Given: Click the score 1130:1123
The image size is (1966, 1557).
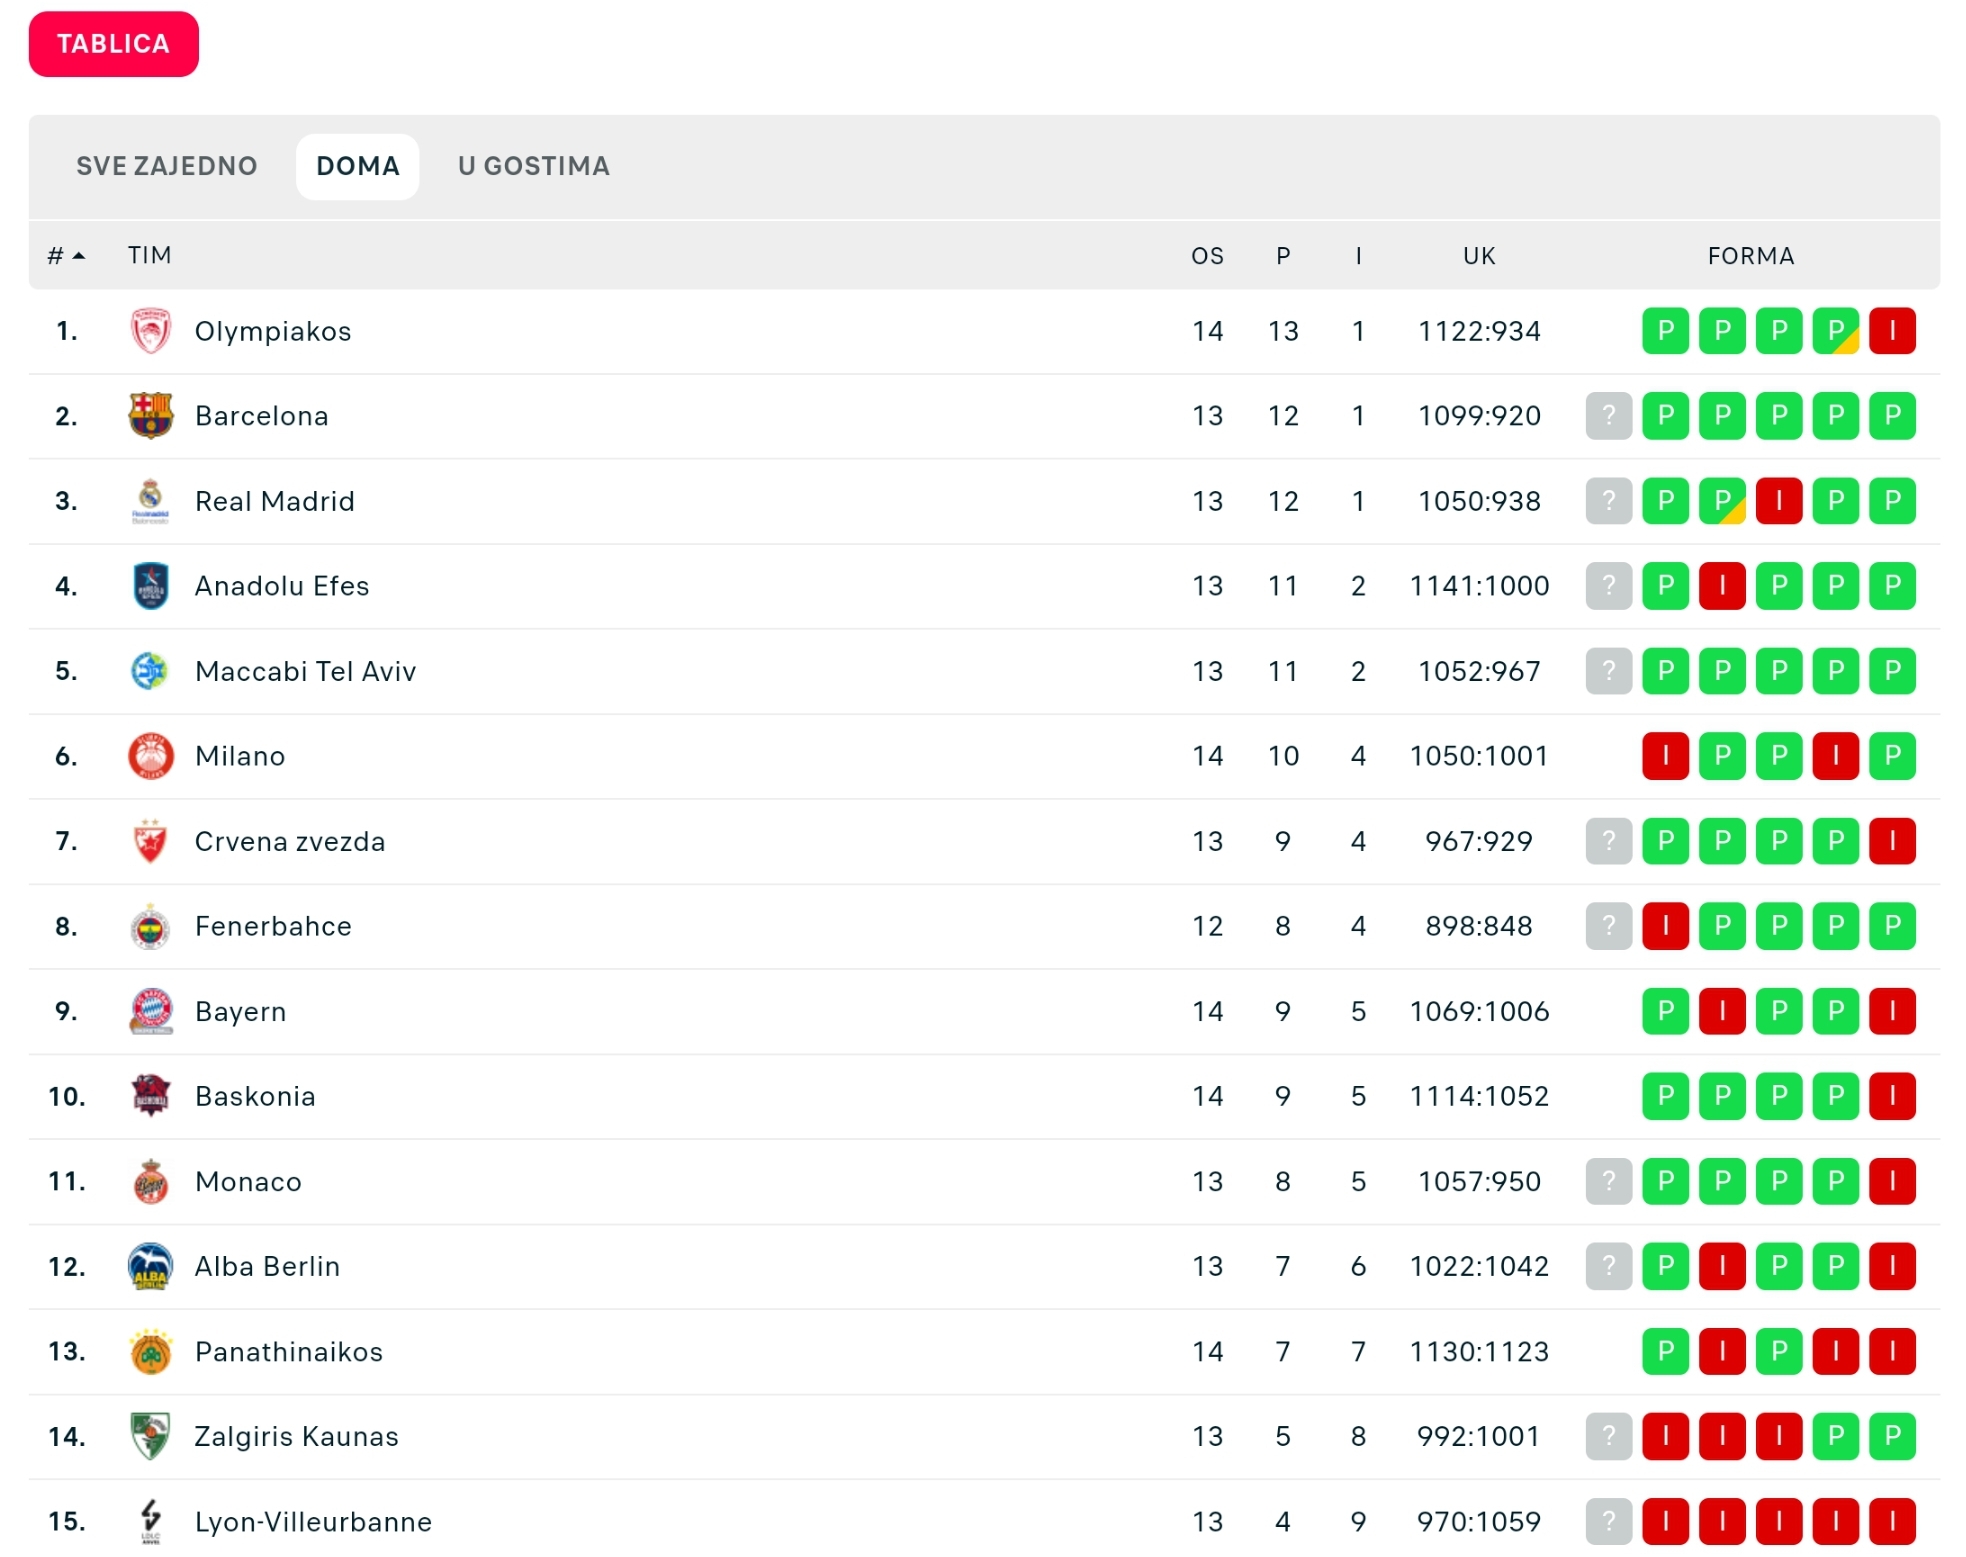Looking at the screenshot, I should pyautogui.click(x=1479, y=1352).
